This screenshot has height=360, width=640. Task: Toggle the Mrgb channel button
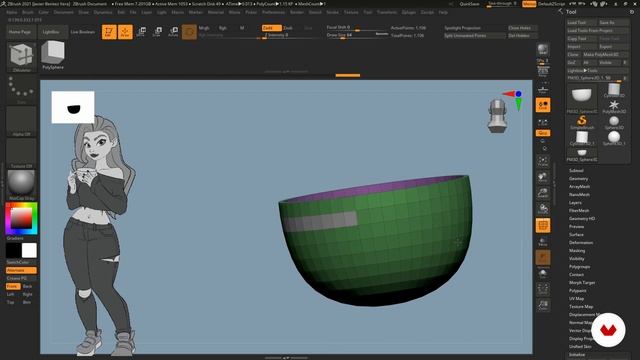coord(204,28)
